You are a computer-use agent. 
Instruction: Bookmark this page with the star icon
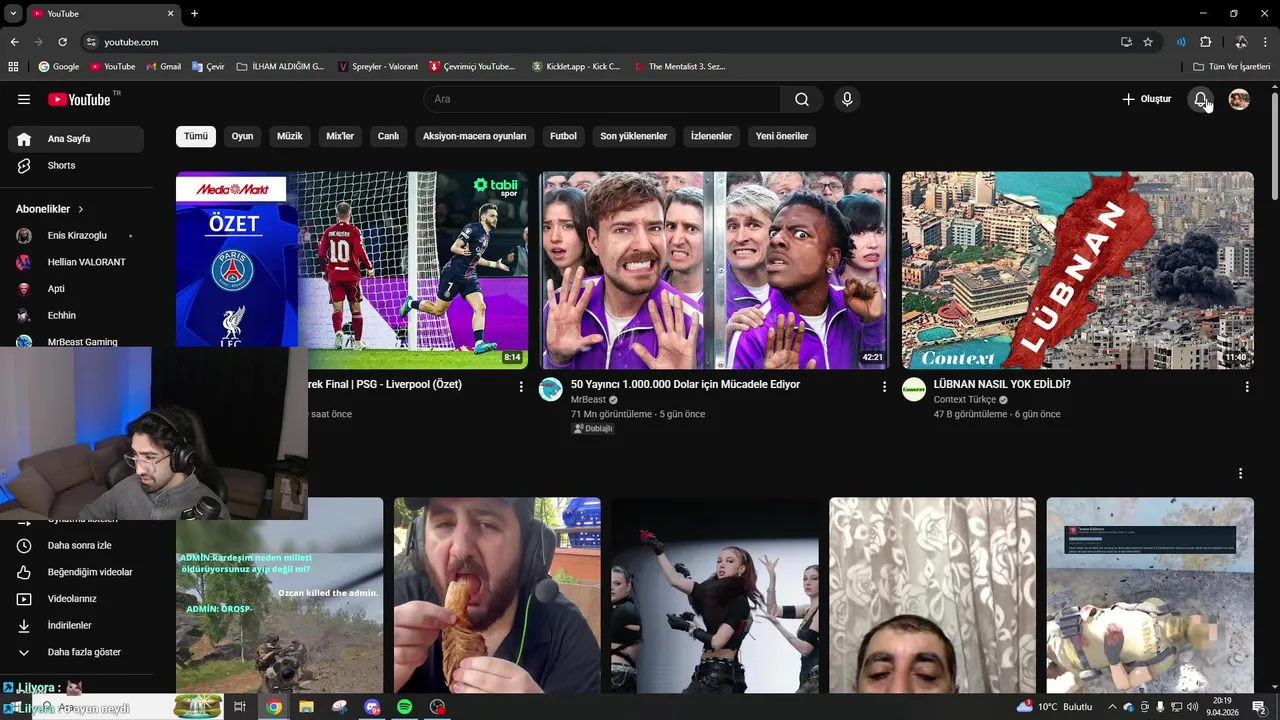[1148, 42]
